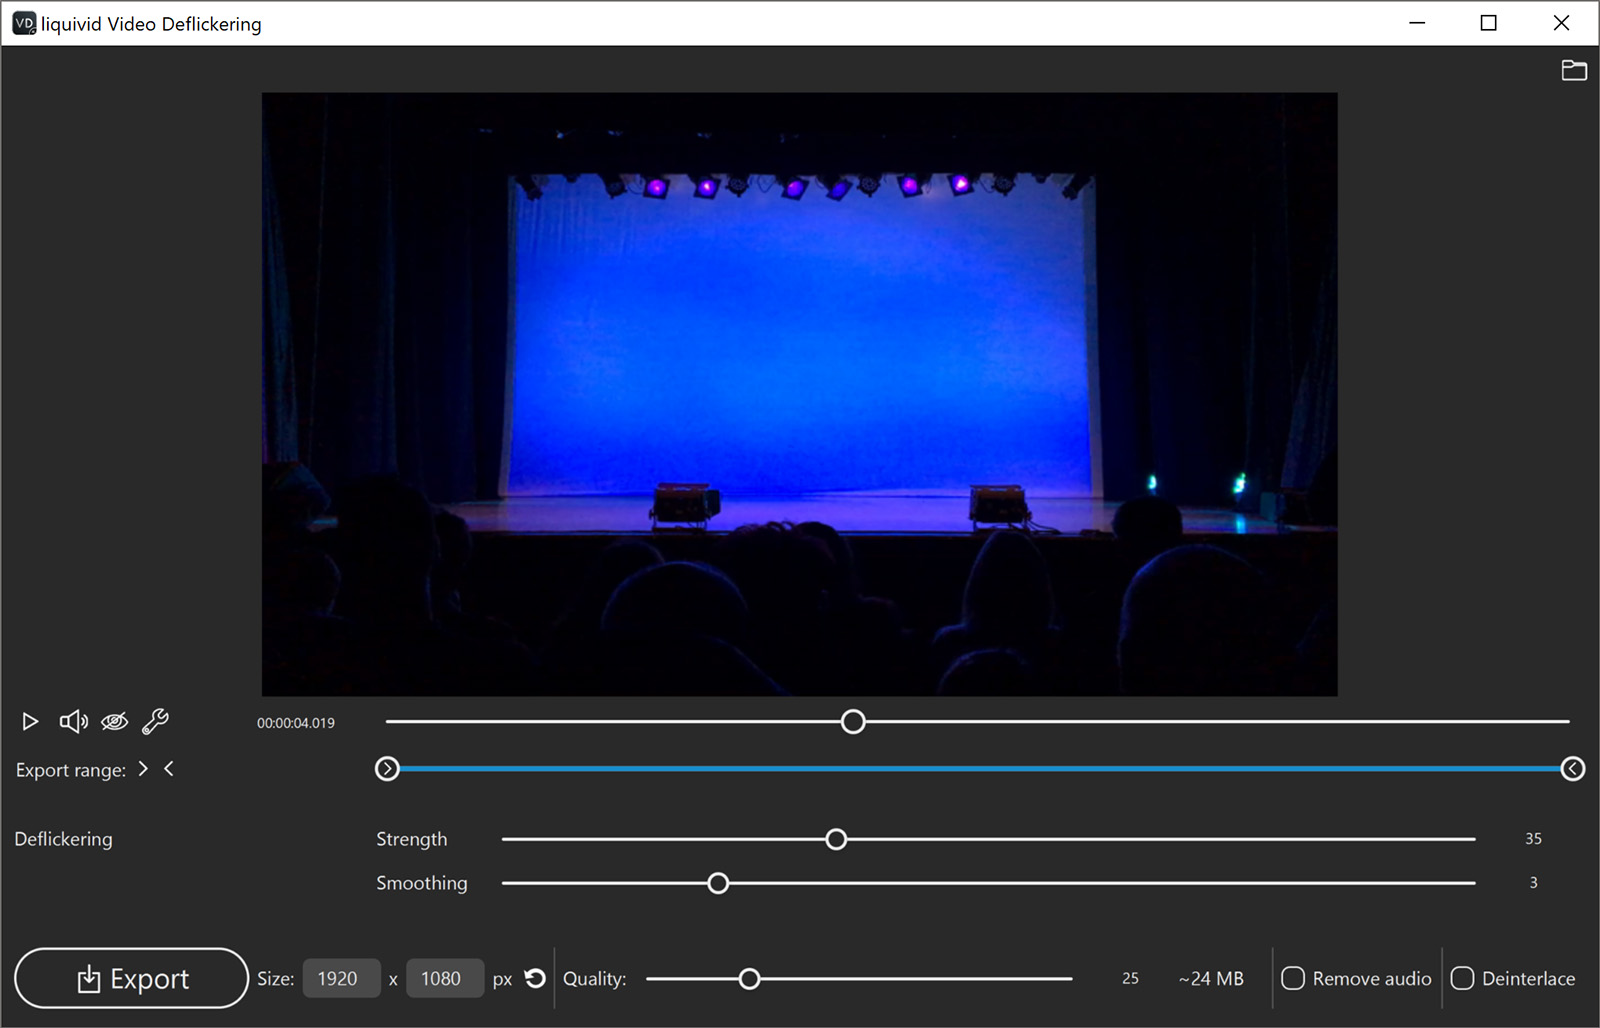The height and width of the screenshot is (1028, 1600).
Task: Reset the export size with the revert icon
Action: pos(535,978)
